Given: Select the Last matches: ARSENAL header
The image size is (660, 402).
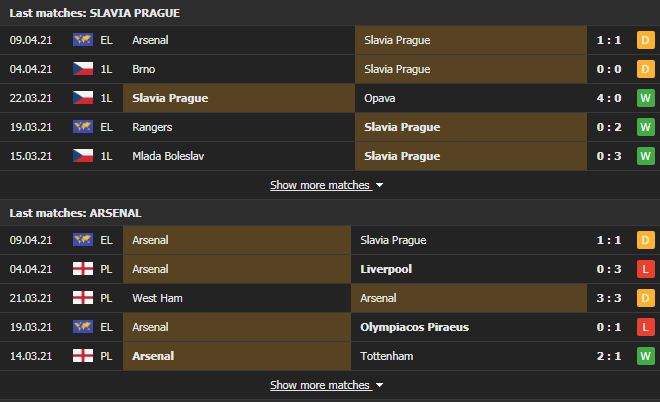Looking at the screenshot, I should 75,213.
